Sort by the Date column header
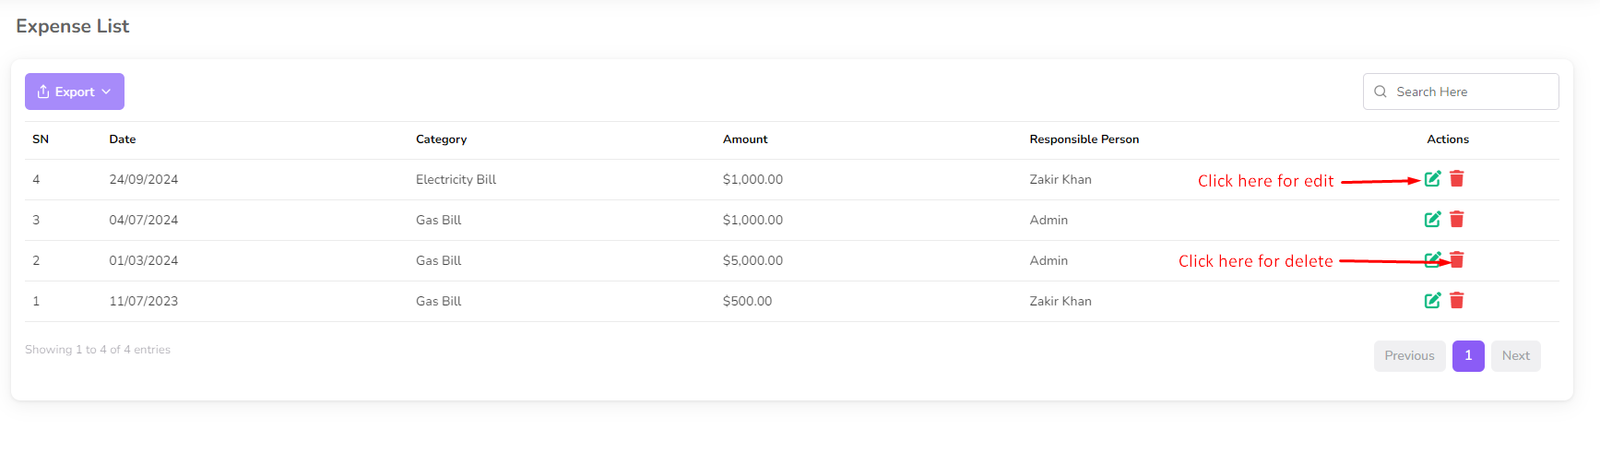The image size is (1600, 456). click(123, 140)
